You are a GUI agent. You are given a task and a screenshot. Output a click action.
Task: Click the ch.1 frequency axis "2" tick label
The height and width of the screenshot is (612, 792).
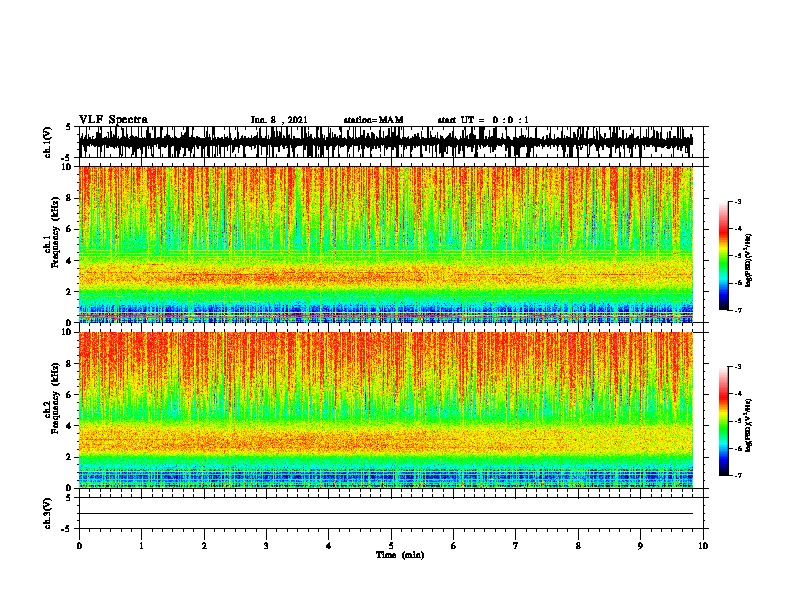pos(70,292)
